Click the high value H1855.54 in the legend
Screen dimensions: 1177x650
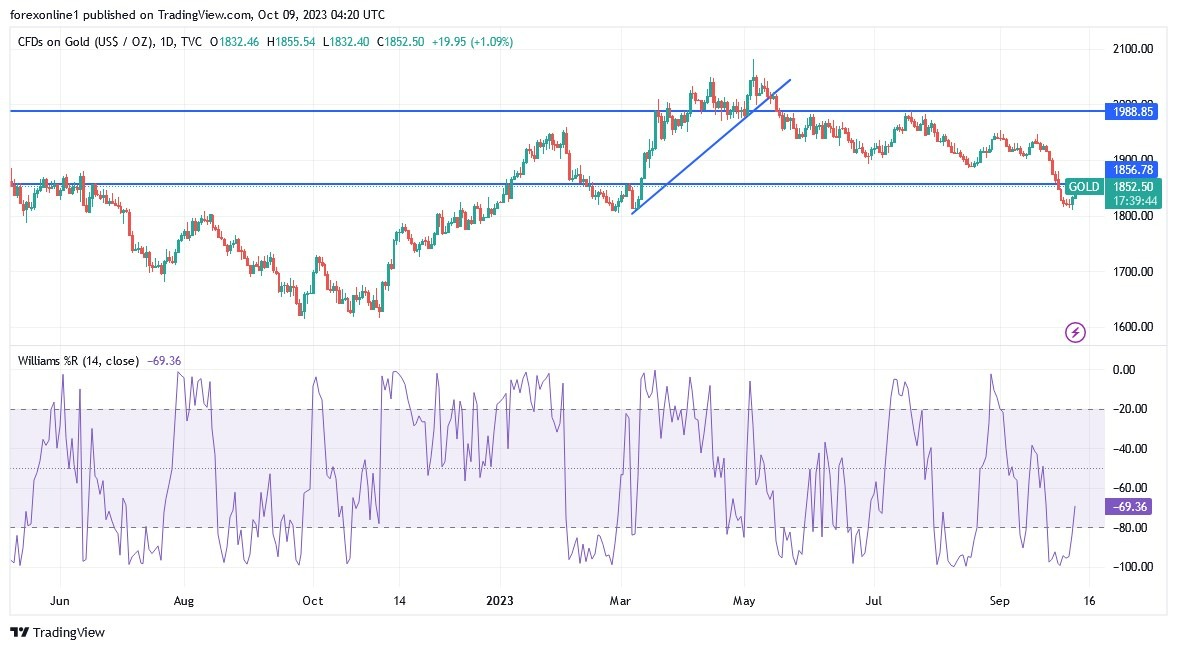(x=291, y=42)
